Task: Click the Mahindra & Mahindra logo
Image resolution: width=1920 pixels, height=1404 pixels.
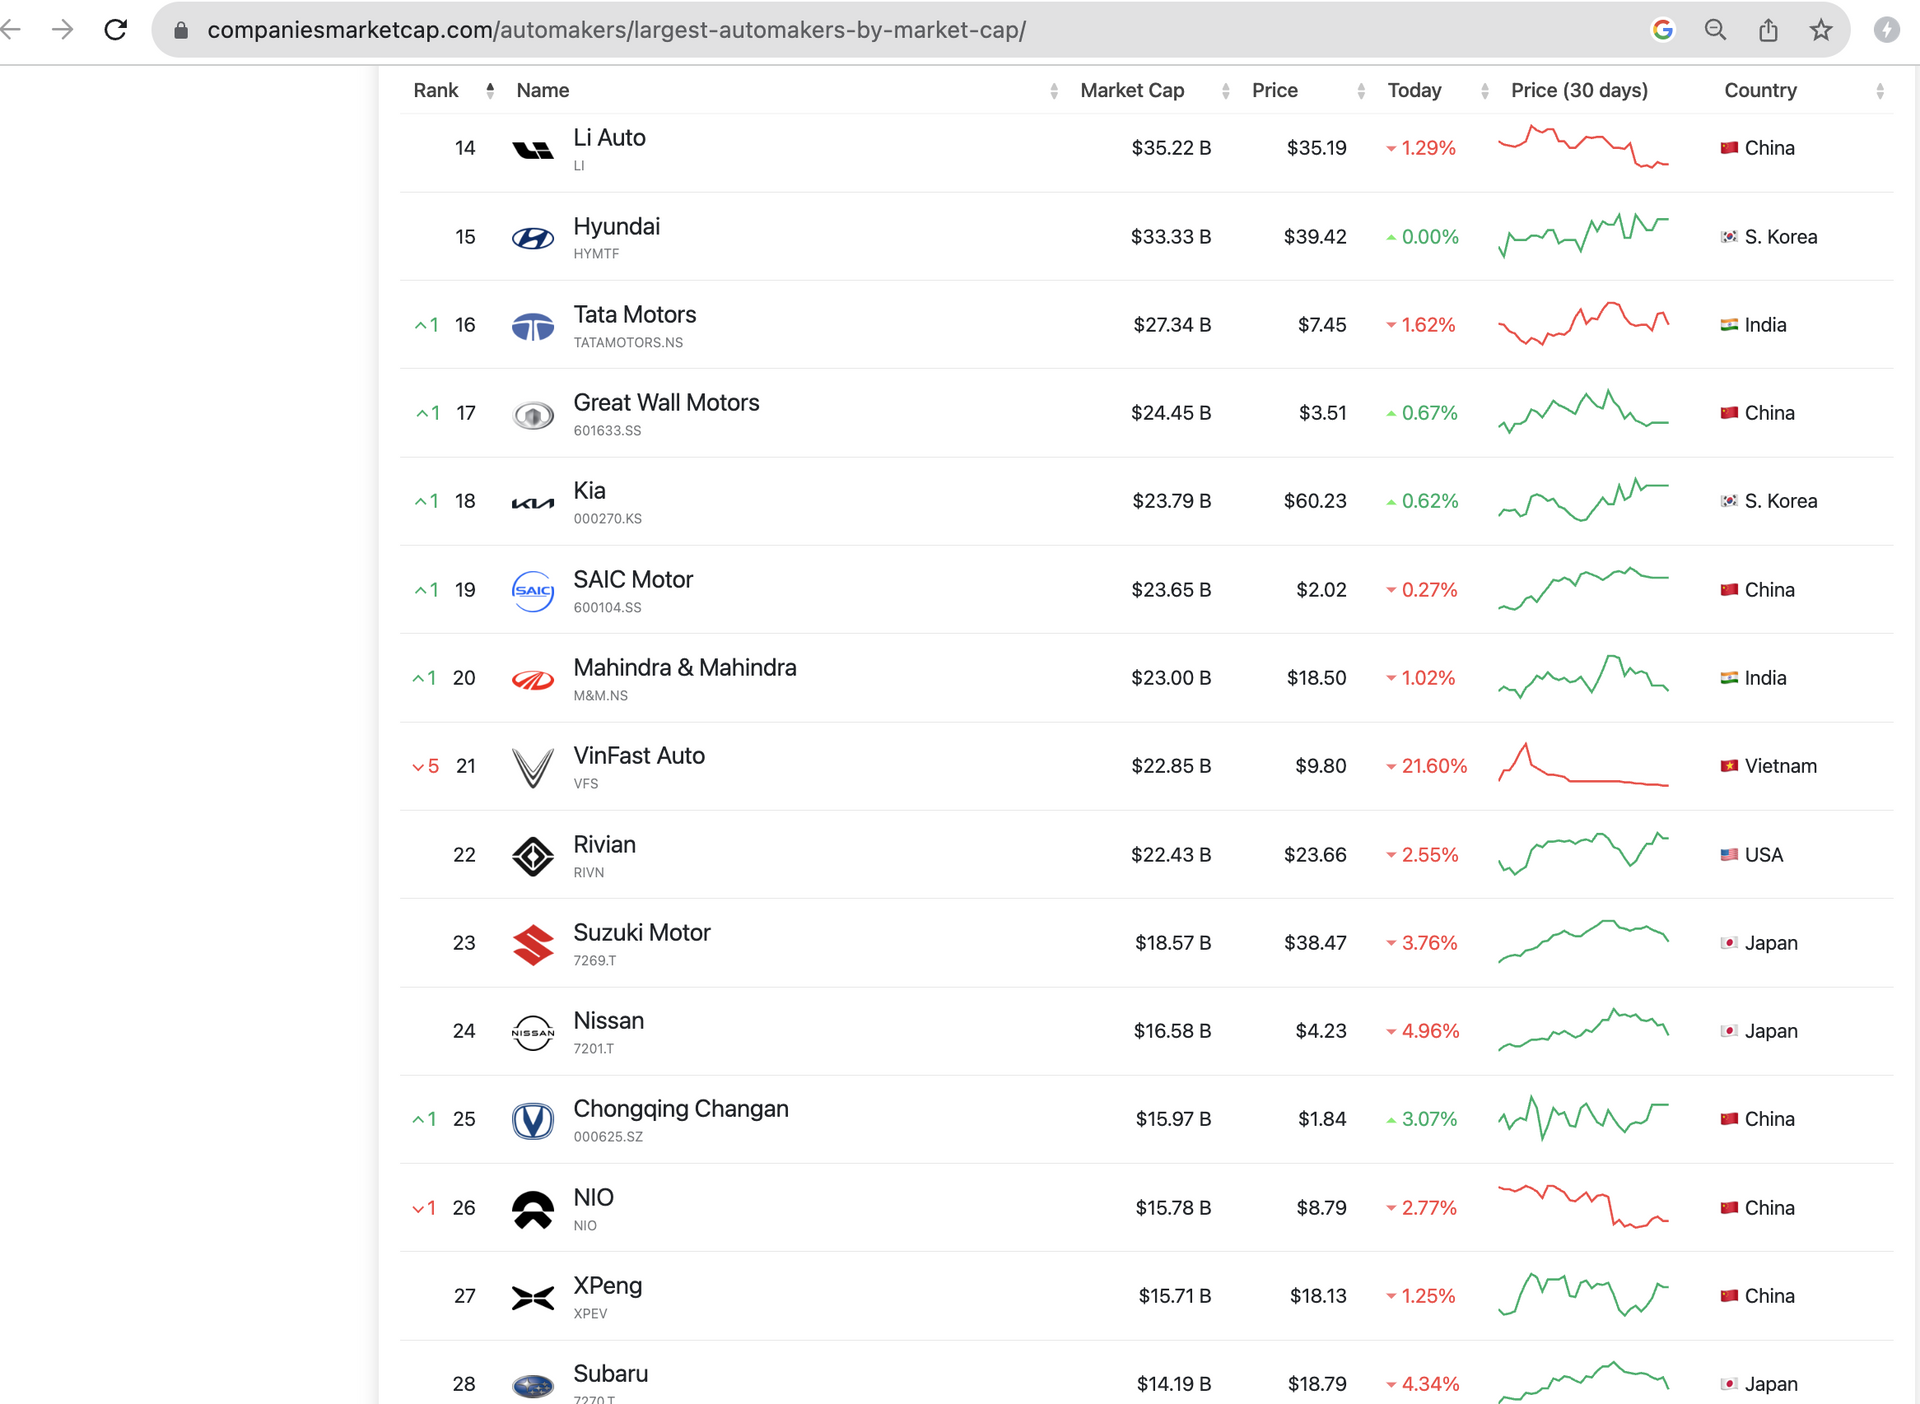Action: 532,680
